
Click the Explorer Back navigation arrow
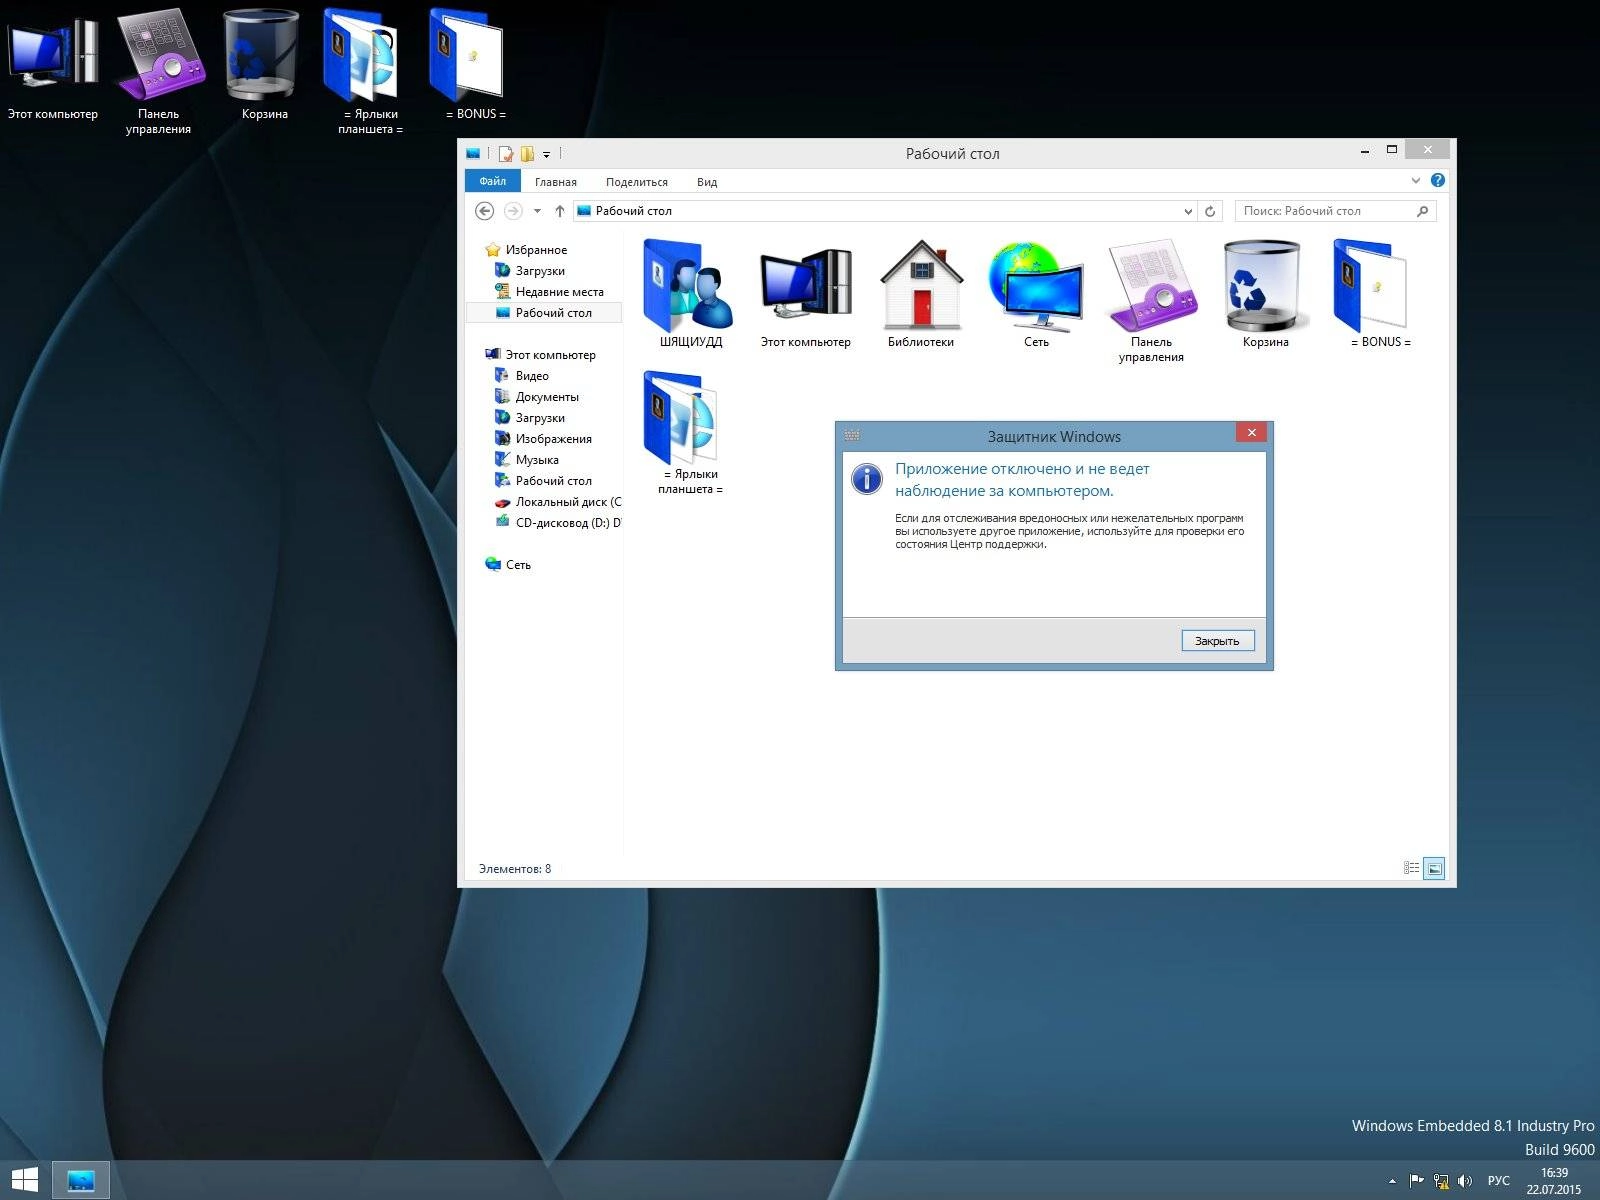pos(484,211)
